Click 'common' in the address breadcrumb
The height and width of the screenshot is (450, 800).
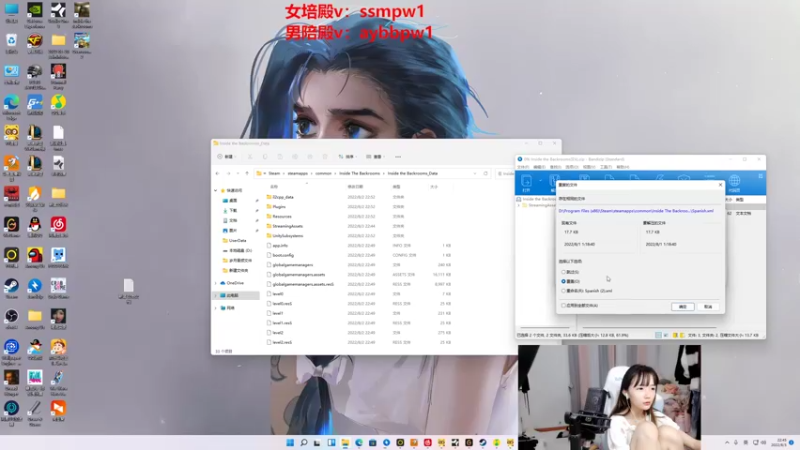point(323,173)
